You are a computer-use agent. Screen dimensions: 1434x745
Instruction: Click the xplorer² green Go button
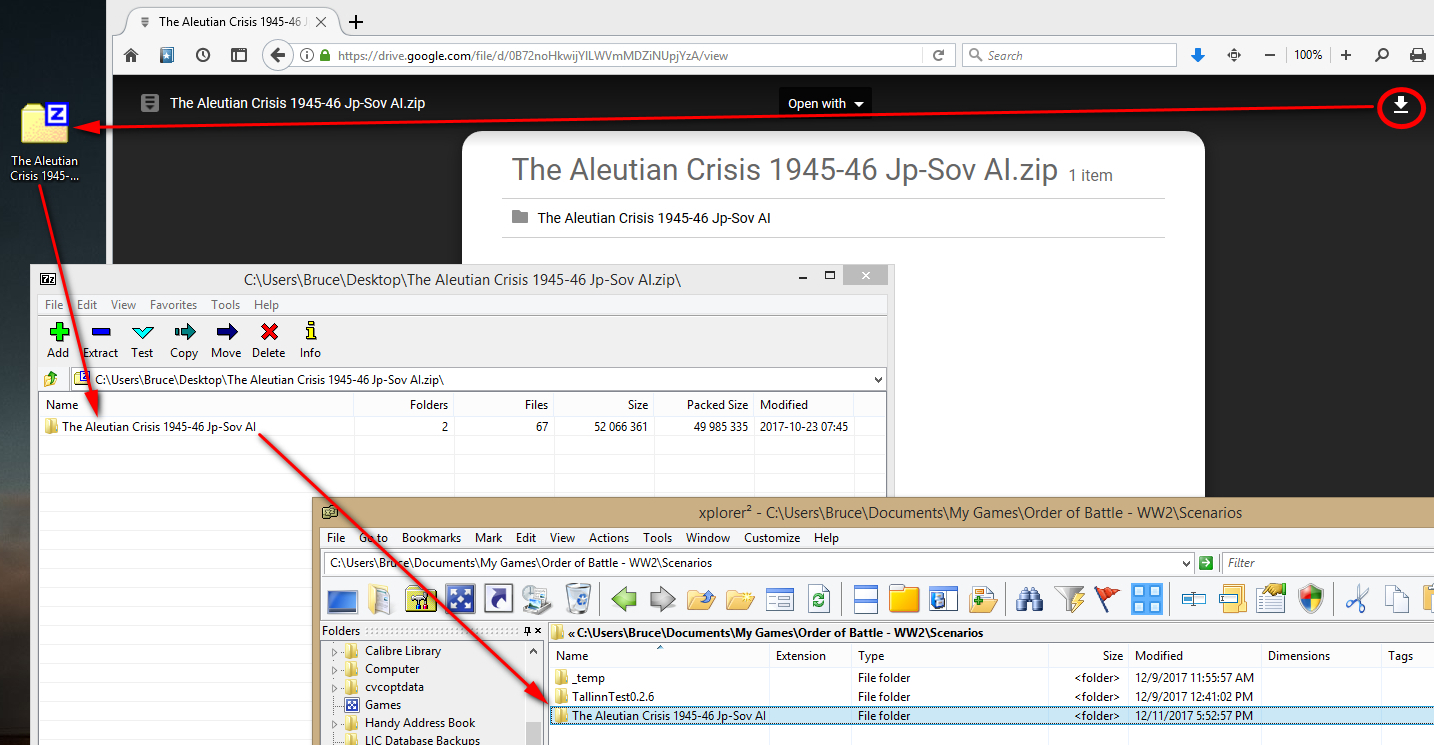[1206, 563]
